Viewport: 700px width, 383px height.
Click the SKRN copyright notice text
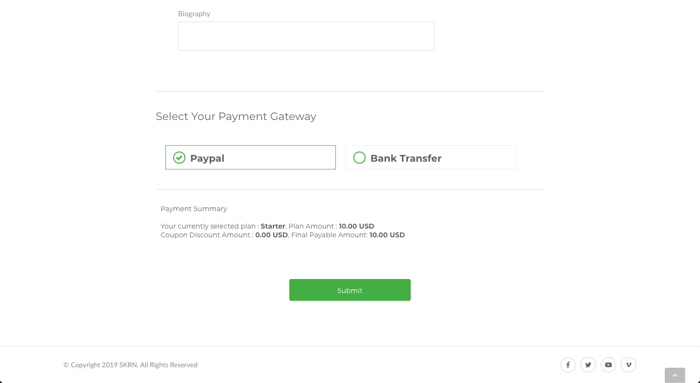point(130,365)
